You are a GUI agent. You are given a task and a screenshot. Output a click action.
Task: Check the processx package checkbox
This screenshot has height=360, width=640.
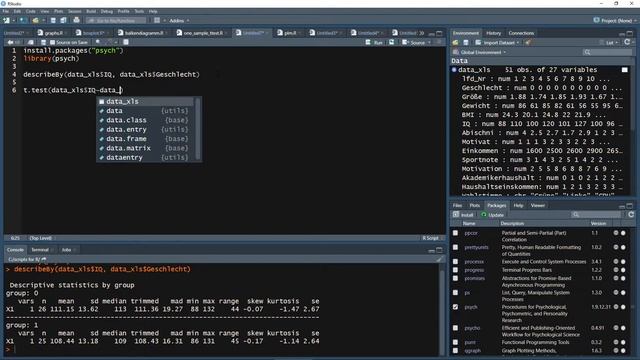pos(456,262)
